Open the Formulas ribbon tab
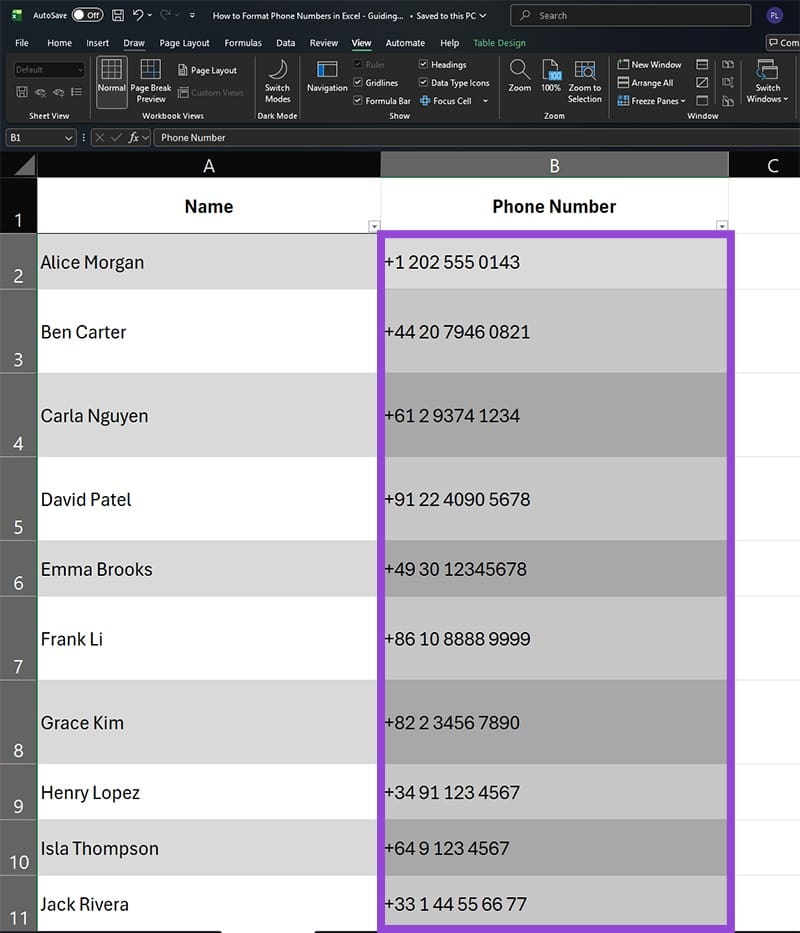This screenshot has width=800, height=933. tap(242, 43)
